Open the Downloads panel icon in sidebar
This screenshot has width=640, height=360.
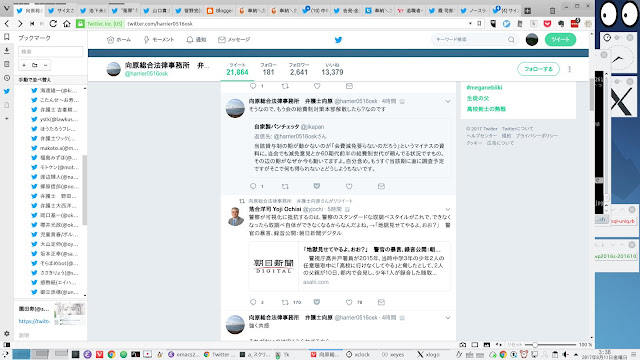pos(7,51)
